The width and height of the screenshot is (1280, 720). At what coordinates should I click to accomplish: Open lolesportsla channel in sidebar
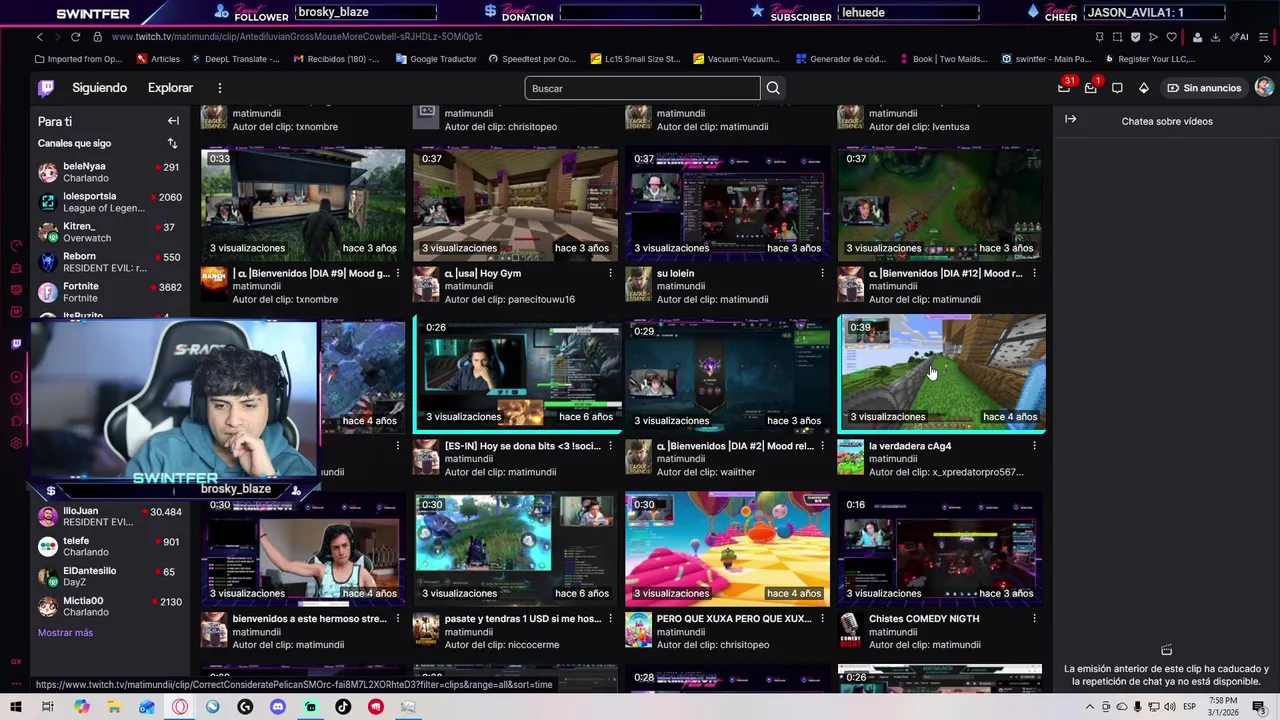point(109,202)
